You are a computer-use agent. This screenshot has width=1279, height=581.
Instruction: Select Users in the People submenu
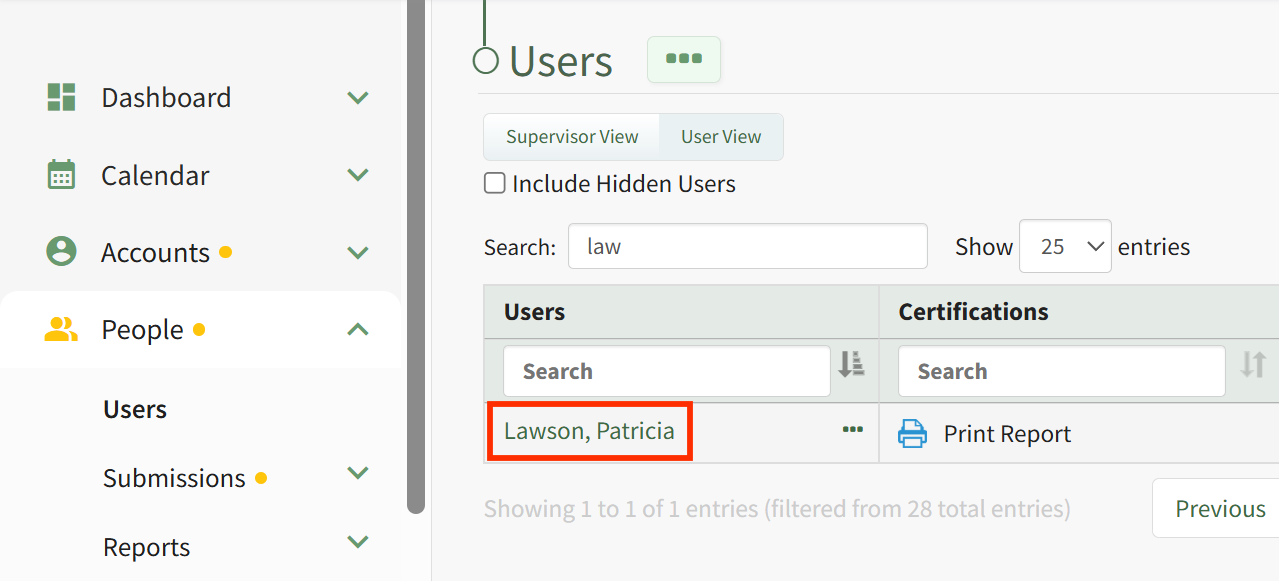tap(135, 409)
